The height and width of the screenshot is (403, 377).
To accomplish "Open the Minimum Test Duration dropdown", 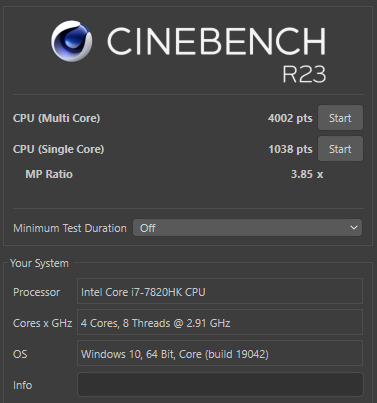I will tap(247, 228).
